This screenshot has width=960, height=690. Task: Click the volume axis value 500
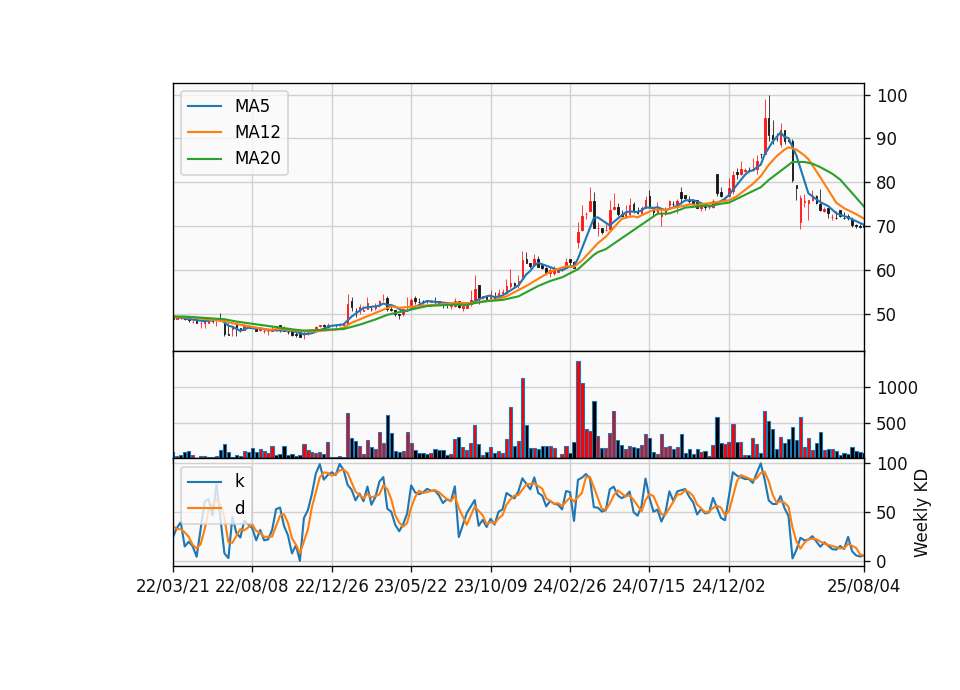892,424
